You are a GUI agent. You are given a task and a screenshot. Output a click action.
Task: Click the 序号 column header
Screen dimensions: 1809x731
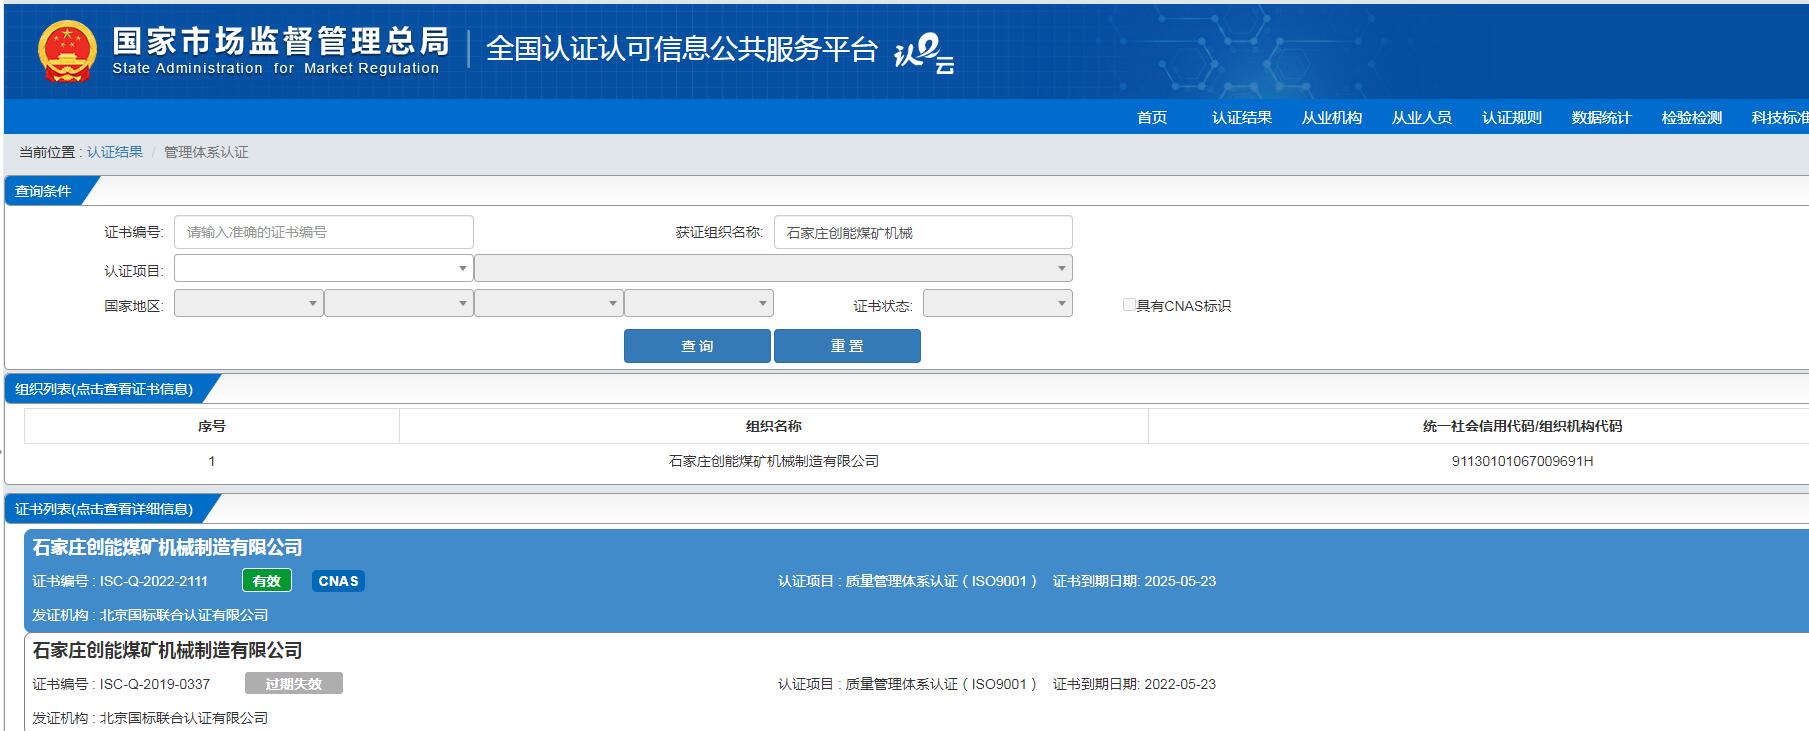point(212,426)
